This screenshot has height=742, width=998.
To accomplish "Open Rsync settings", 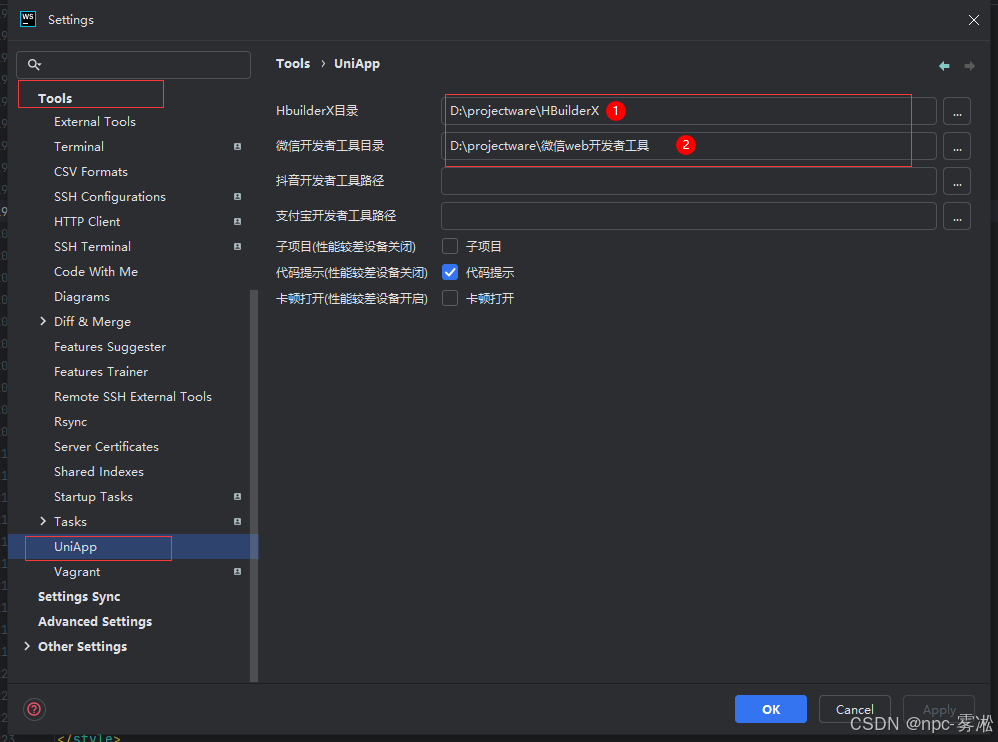I will point(71,422).
